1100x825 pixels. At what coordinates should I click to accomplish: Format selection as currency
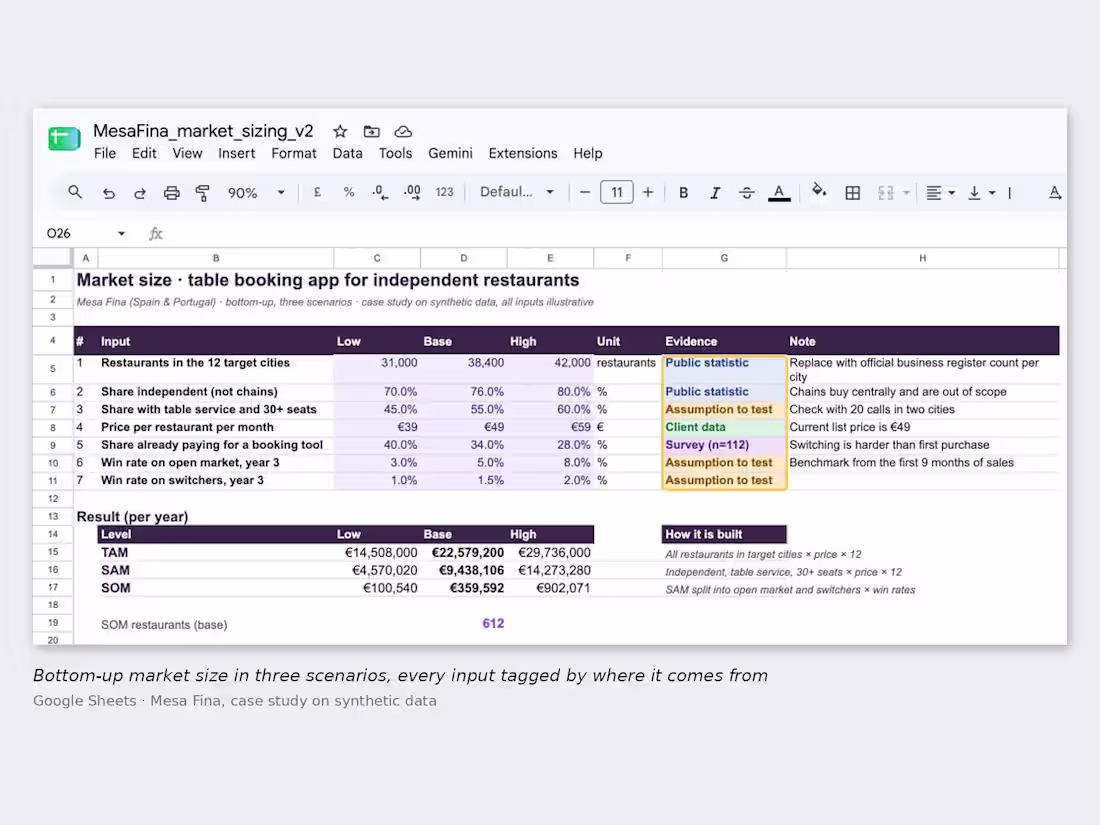[317, 192]
